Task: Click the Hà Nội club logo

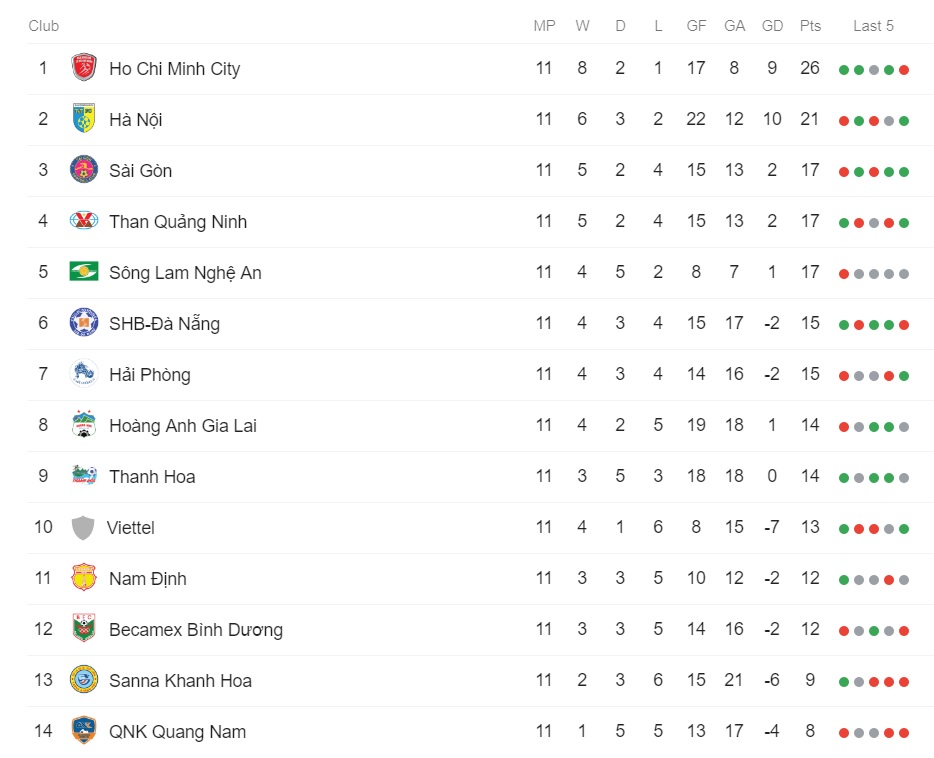Action: click(x=84, y=118)
